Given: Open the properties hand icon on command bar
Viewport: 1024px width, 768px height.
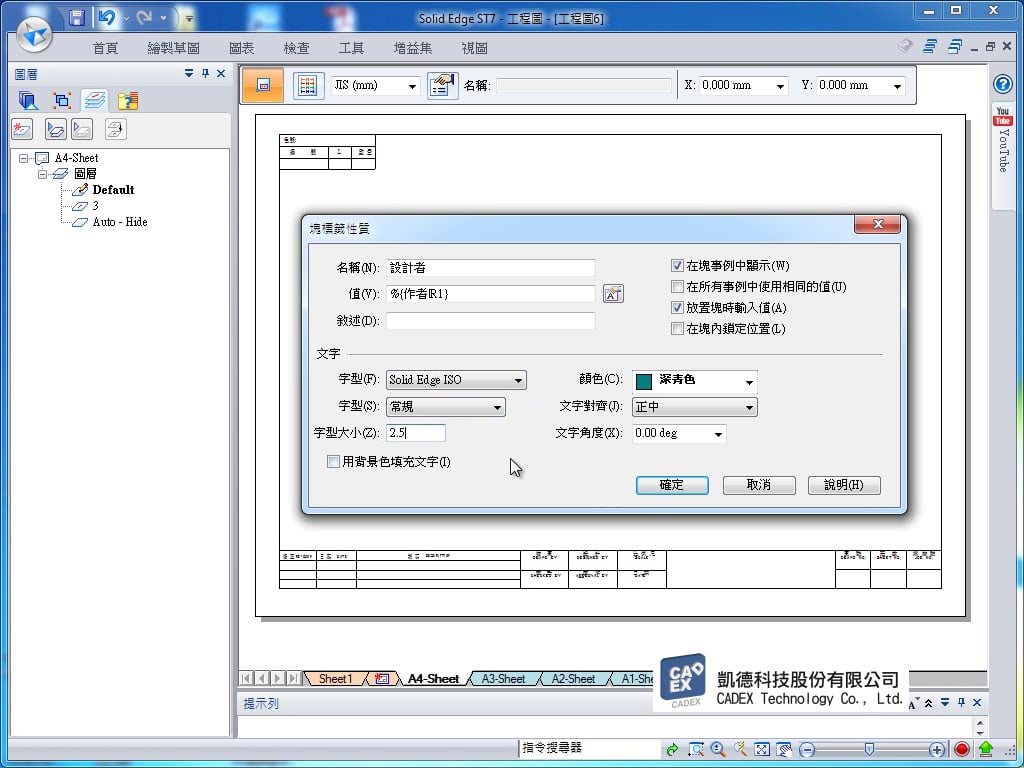Looking at the screenshot, I should pos(443,86).
